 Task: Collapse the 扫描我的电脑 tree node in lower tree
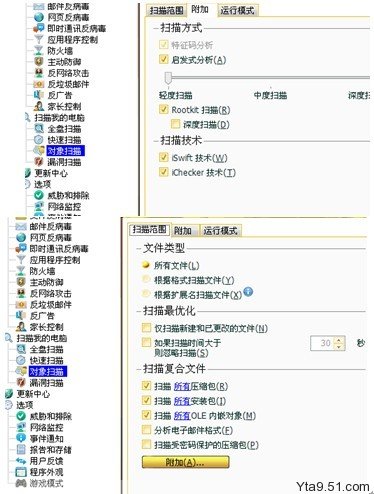[9, 338]
